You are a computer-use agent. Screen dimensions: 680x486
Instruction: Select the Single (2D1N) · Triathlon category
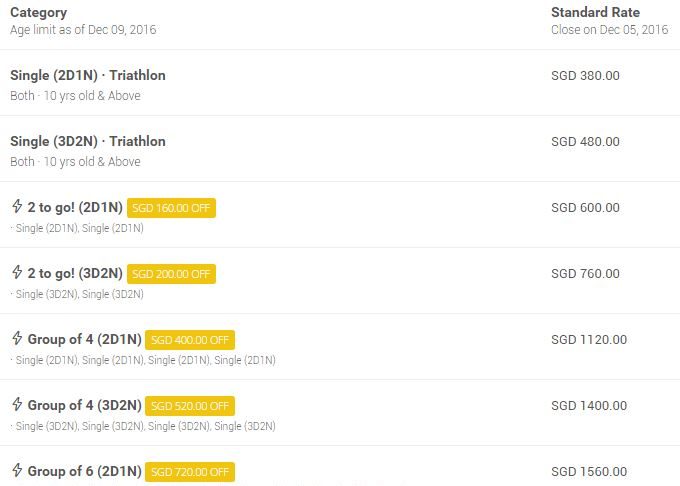point(88,76)
